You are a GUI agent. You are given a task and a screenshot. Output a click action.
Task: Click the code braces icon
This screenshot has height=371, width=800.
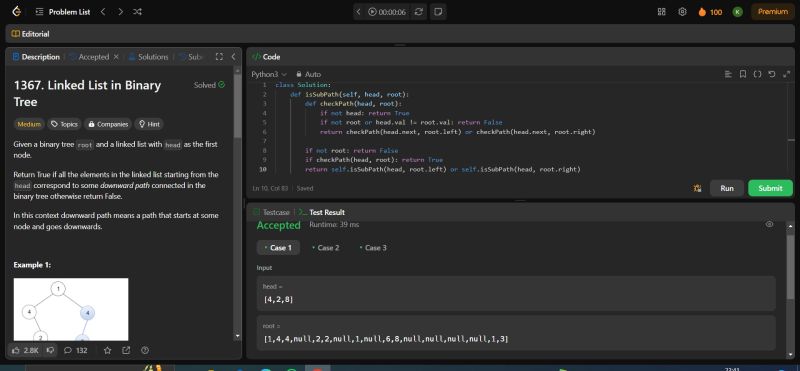click(758, 75)
